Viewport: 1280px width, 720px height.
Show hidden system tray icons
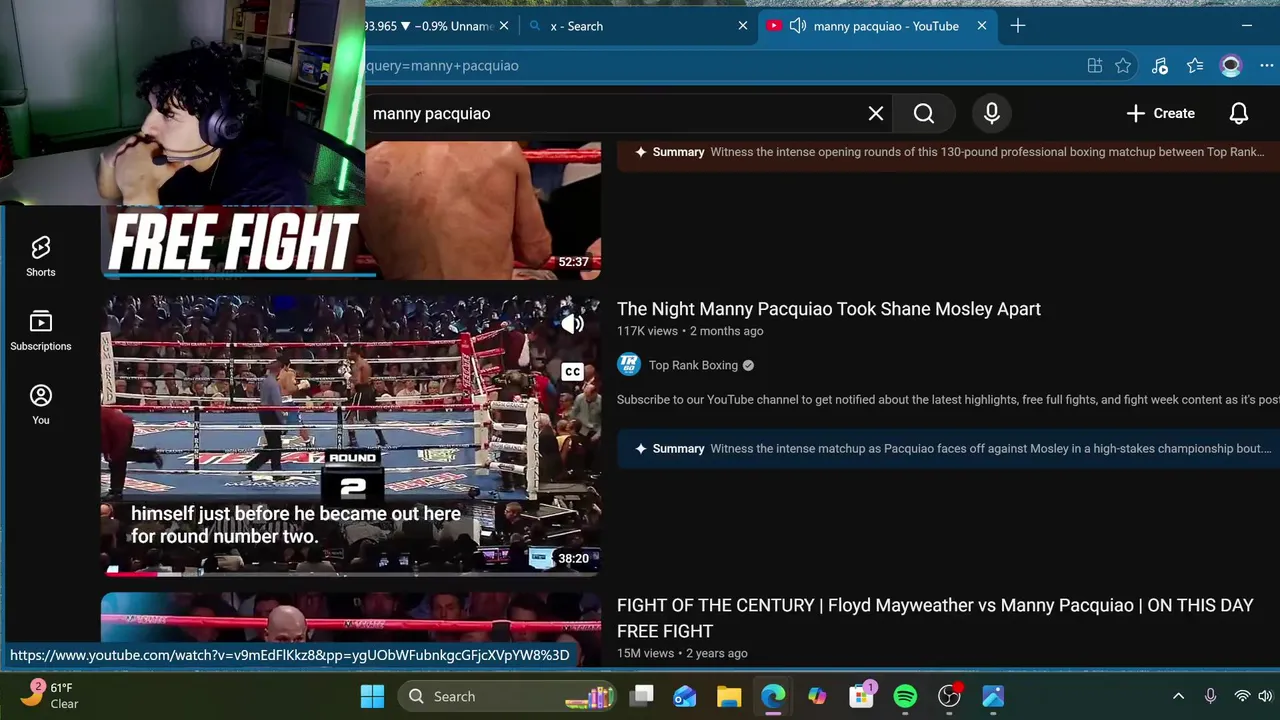coord(1178,696)
